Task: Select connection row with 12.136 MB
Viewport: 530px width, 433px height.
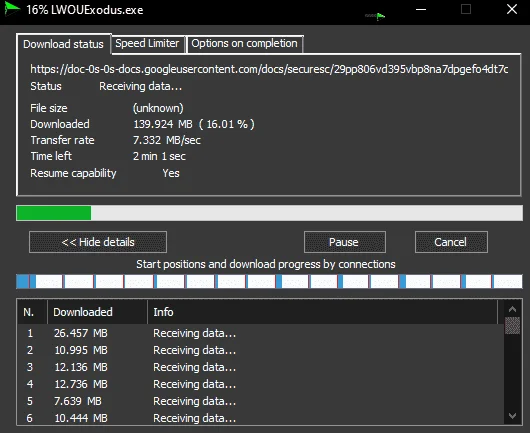Action: (260, 367)
